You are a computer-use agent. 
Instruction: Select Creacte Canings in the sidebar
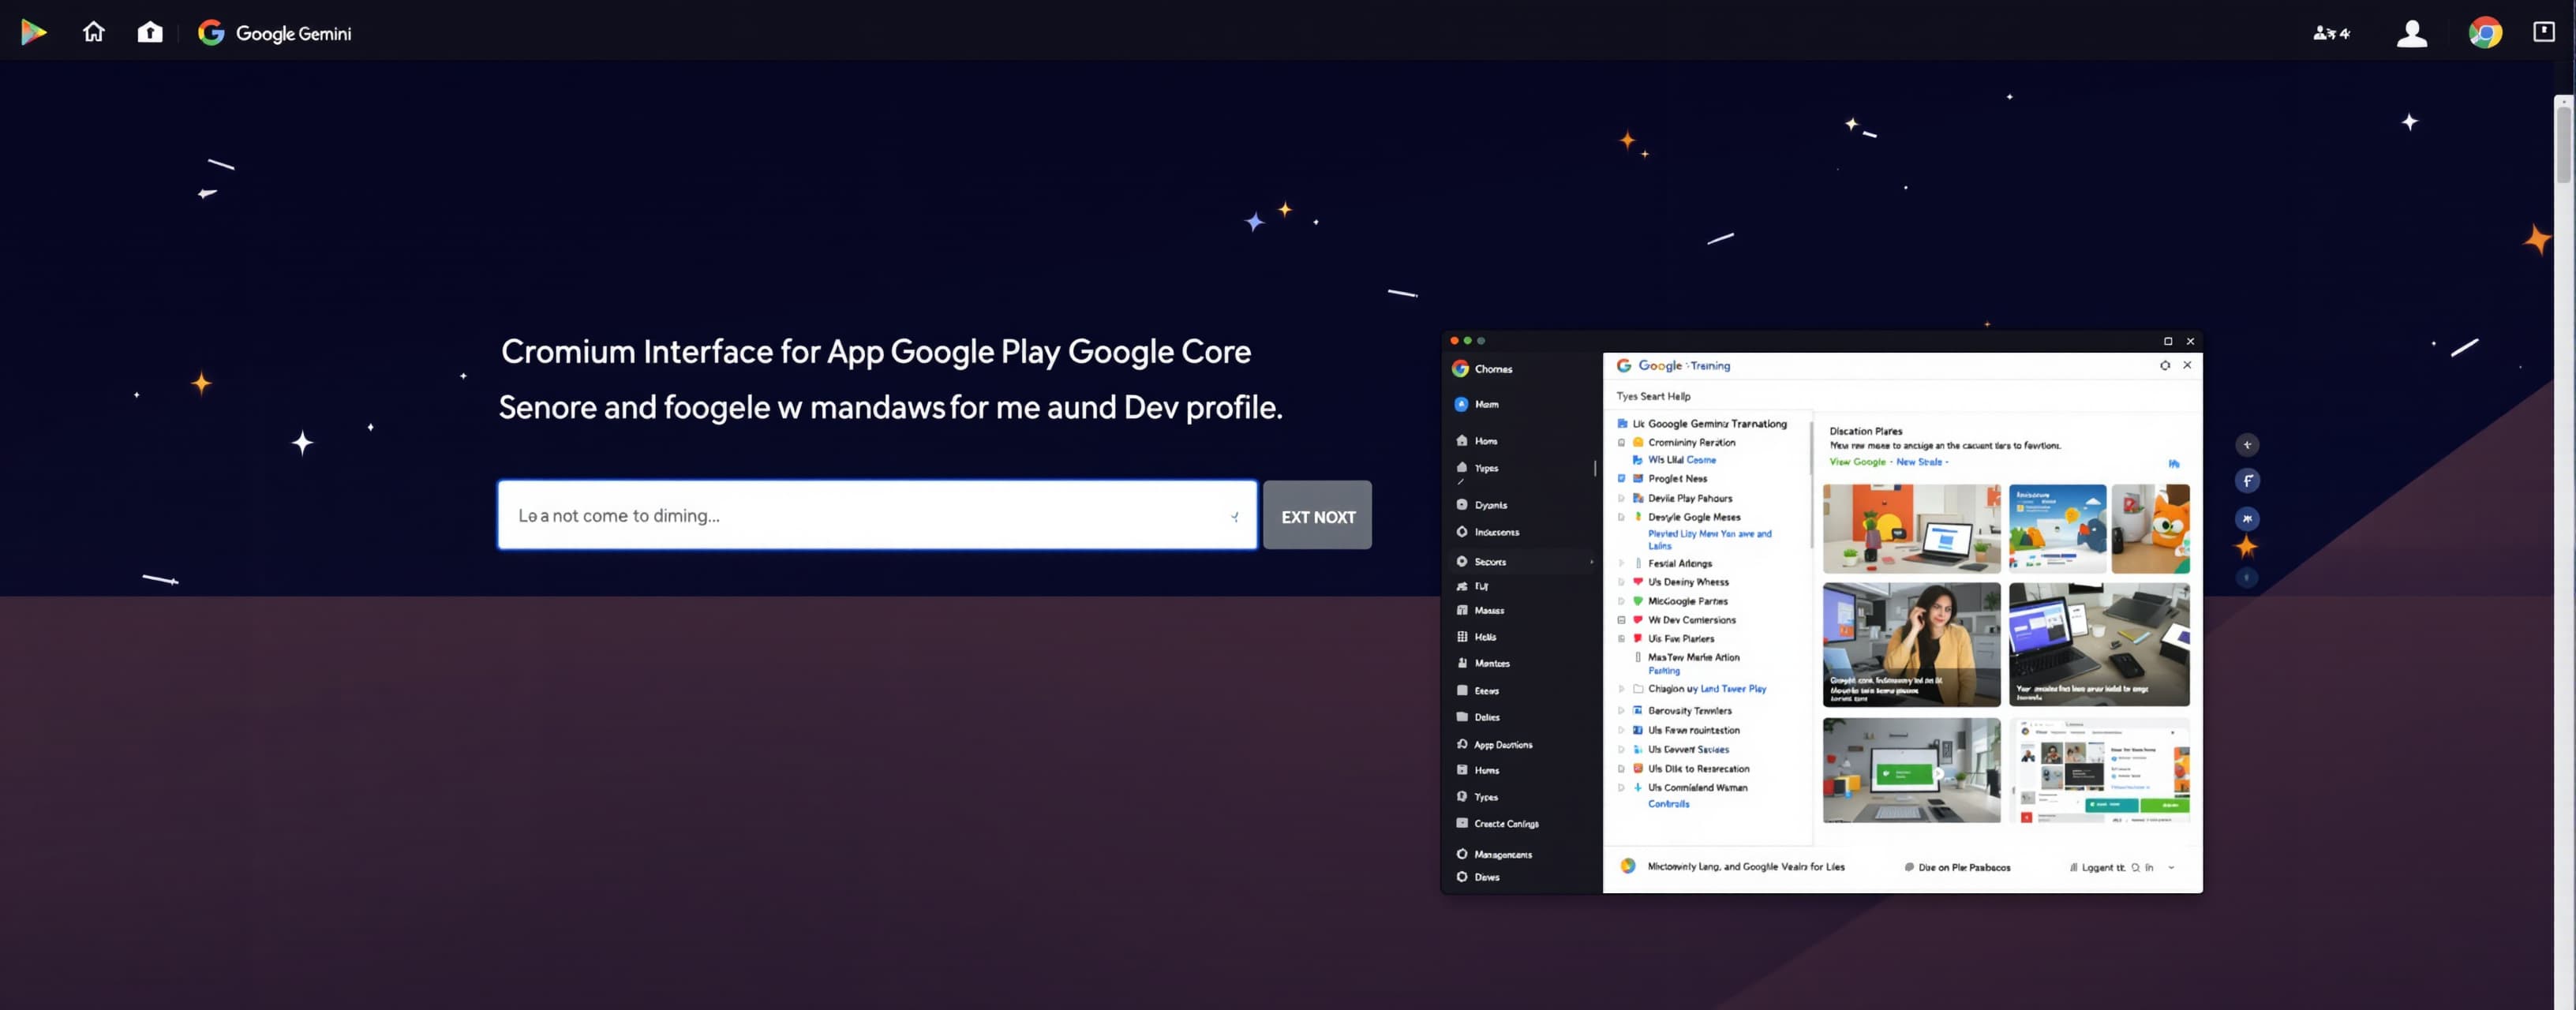click(1497, 824)
